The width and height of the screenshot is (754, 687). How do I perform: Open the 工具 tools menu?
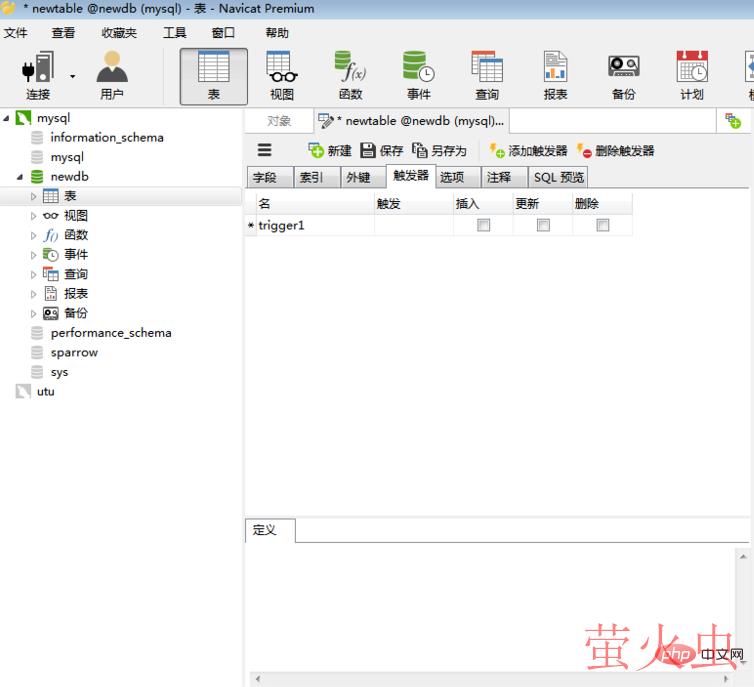coord(175,33)
